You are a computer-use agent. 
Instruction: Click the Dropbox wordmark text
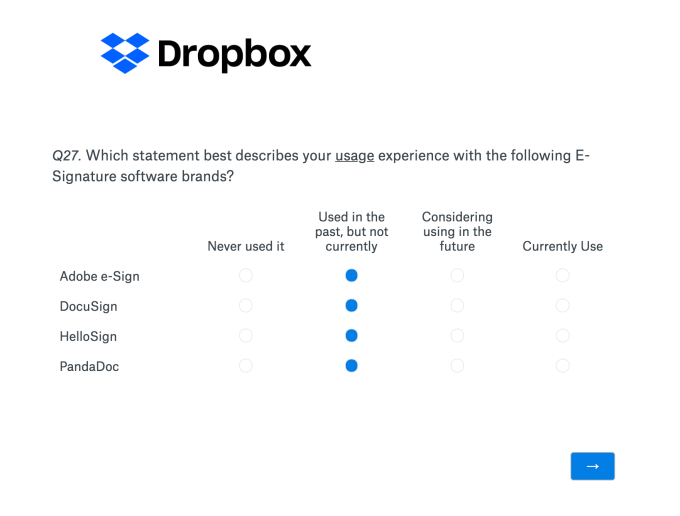coord(234,55)
